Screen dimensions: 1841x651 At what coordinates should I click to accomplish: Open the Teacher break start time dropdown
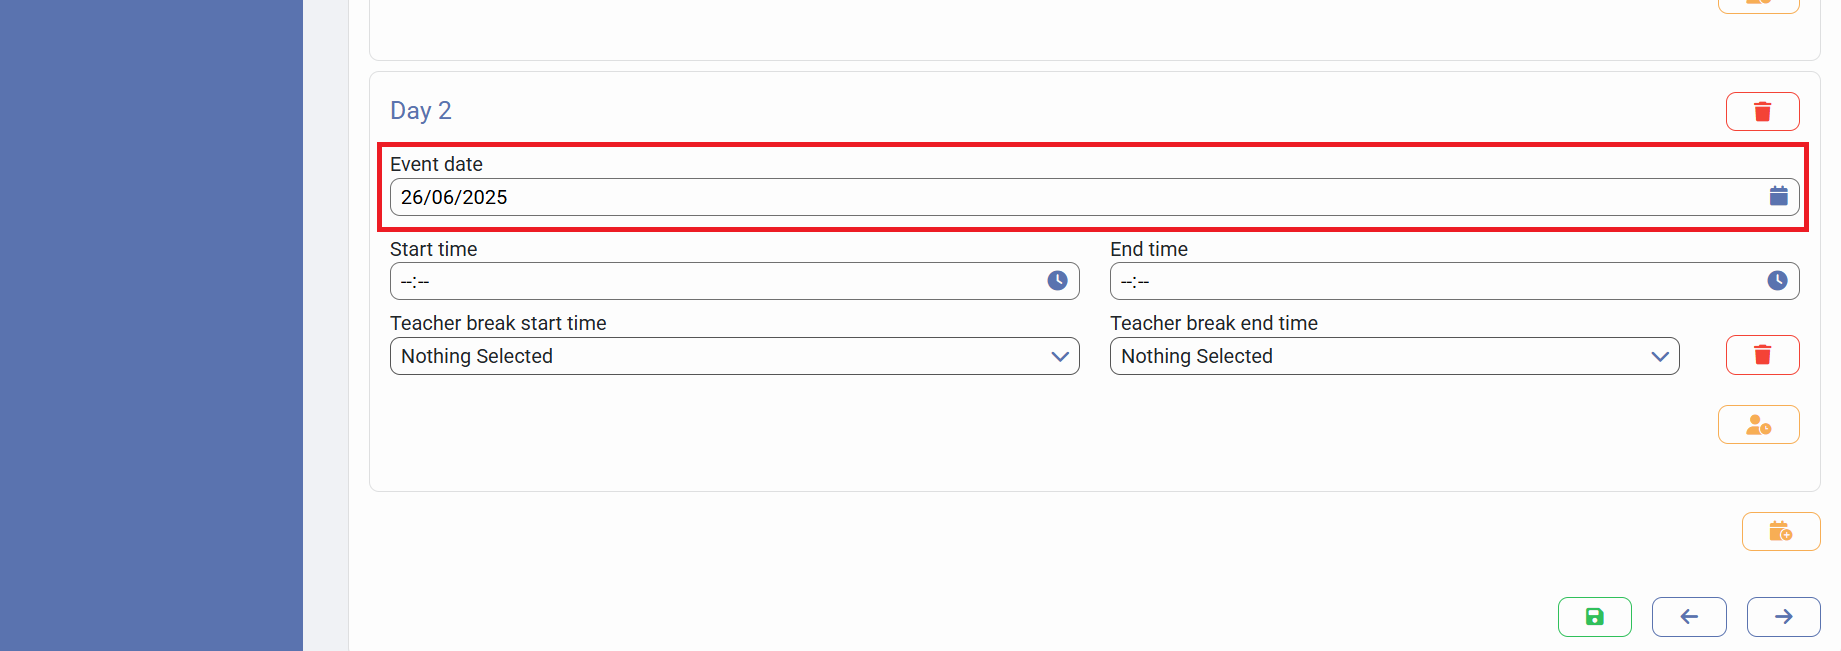(x=734, y=356)
